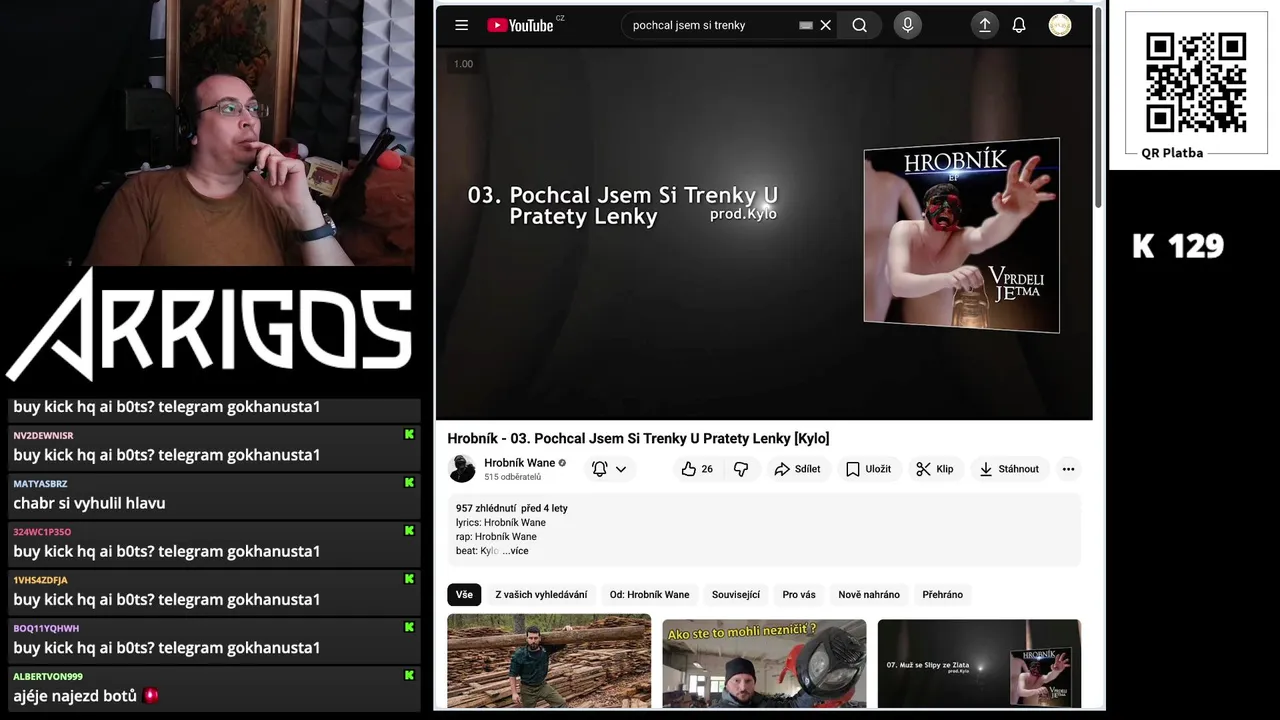Click the QR Platba code
The height and width of the screenshot is (720, 1280).
point(1196,83)
